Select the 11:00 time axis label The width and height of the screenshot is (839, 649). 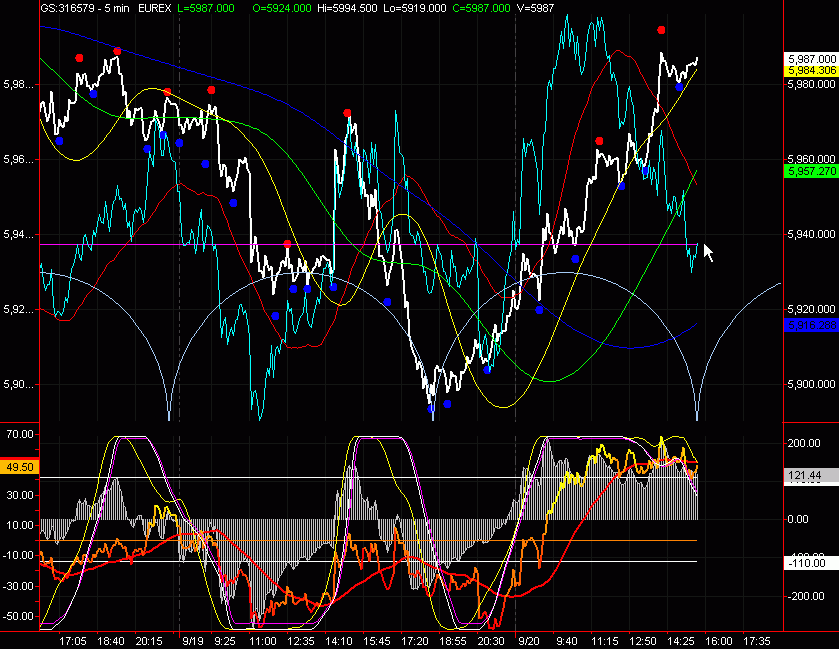263,641
